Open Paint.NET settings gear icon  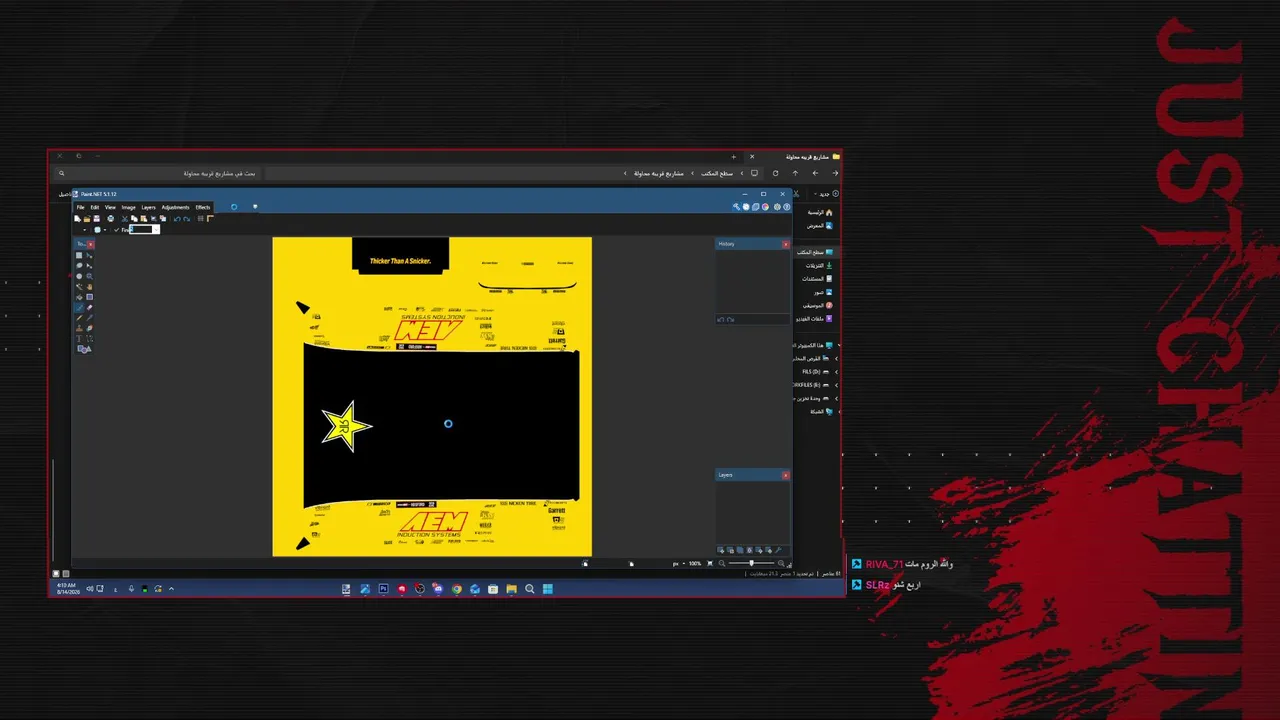click(x=777, y=207)
